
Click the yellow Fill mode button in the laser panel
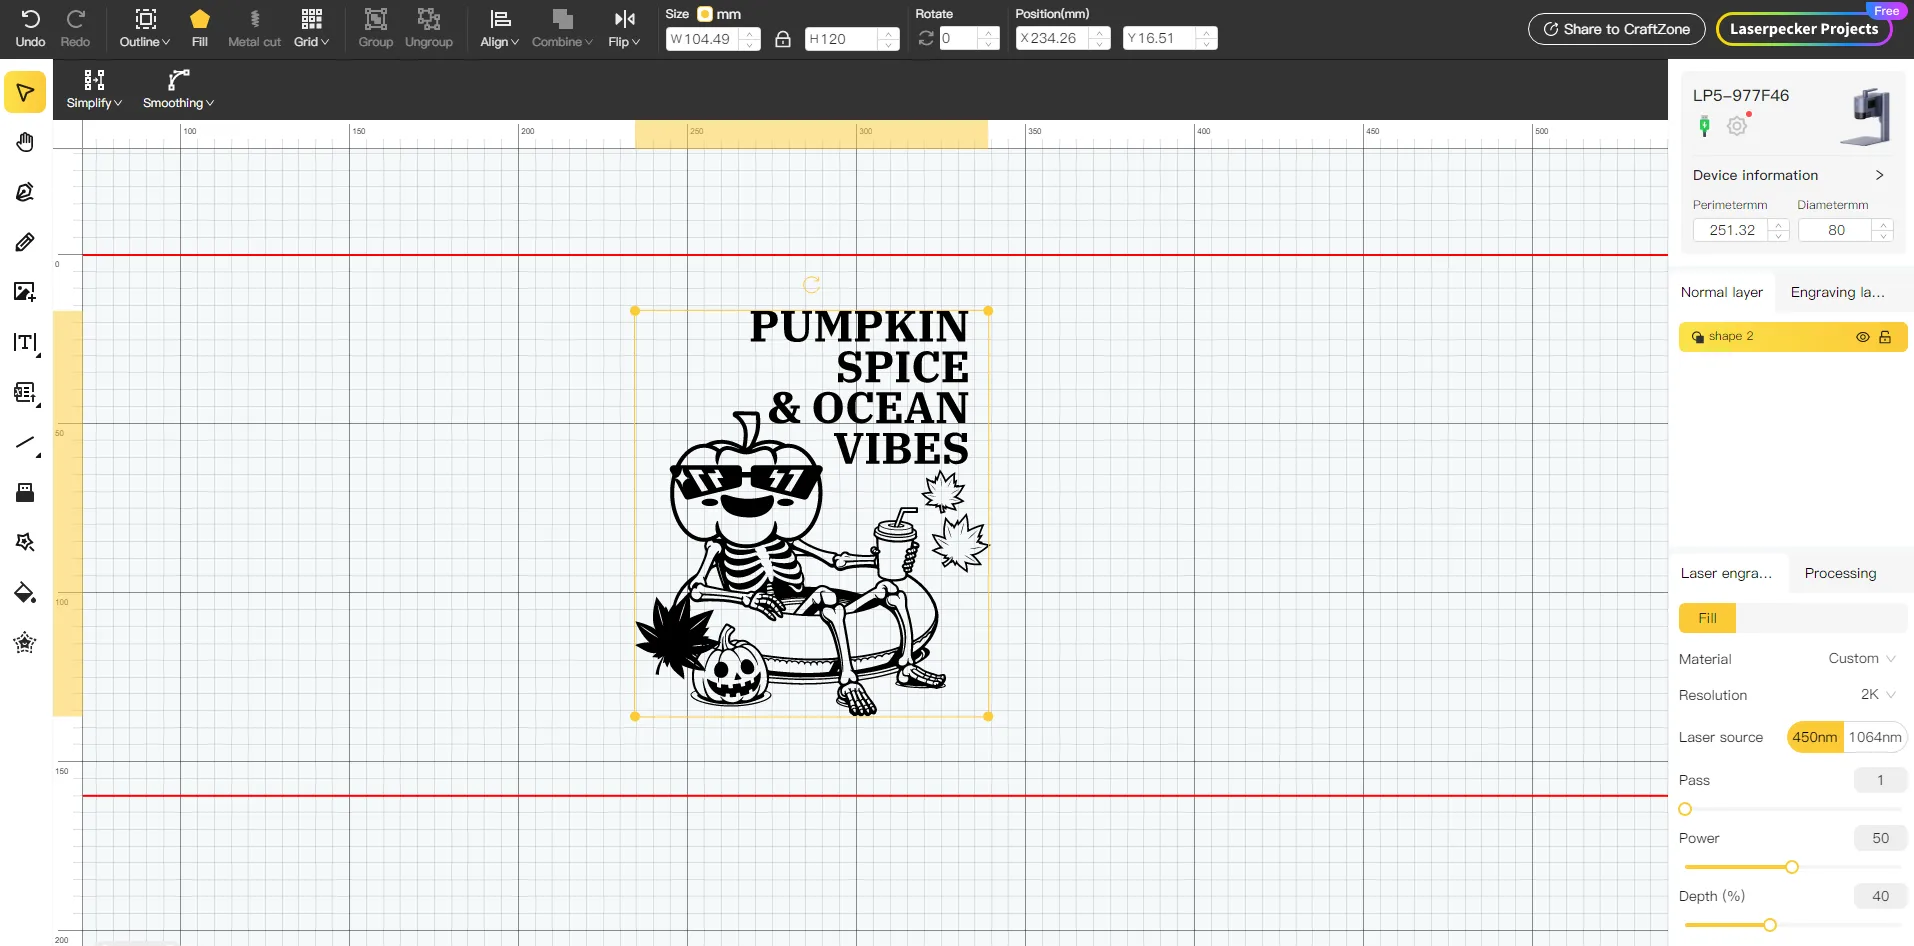pyautogui.click(x=1708, y=618)
